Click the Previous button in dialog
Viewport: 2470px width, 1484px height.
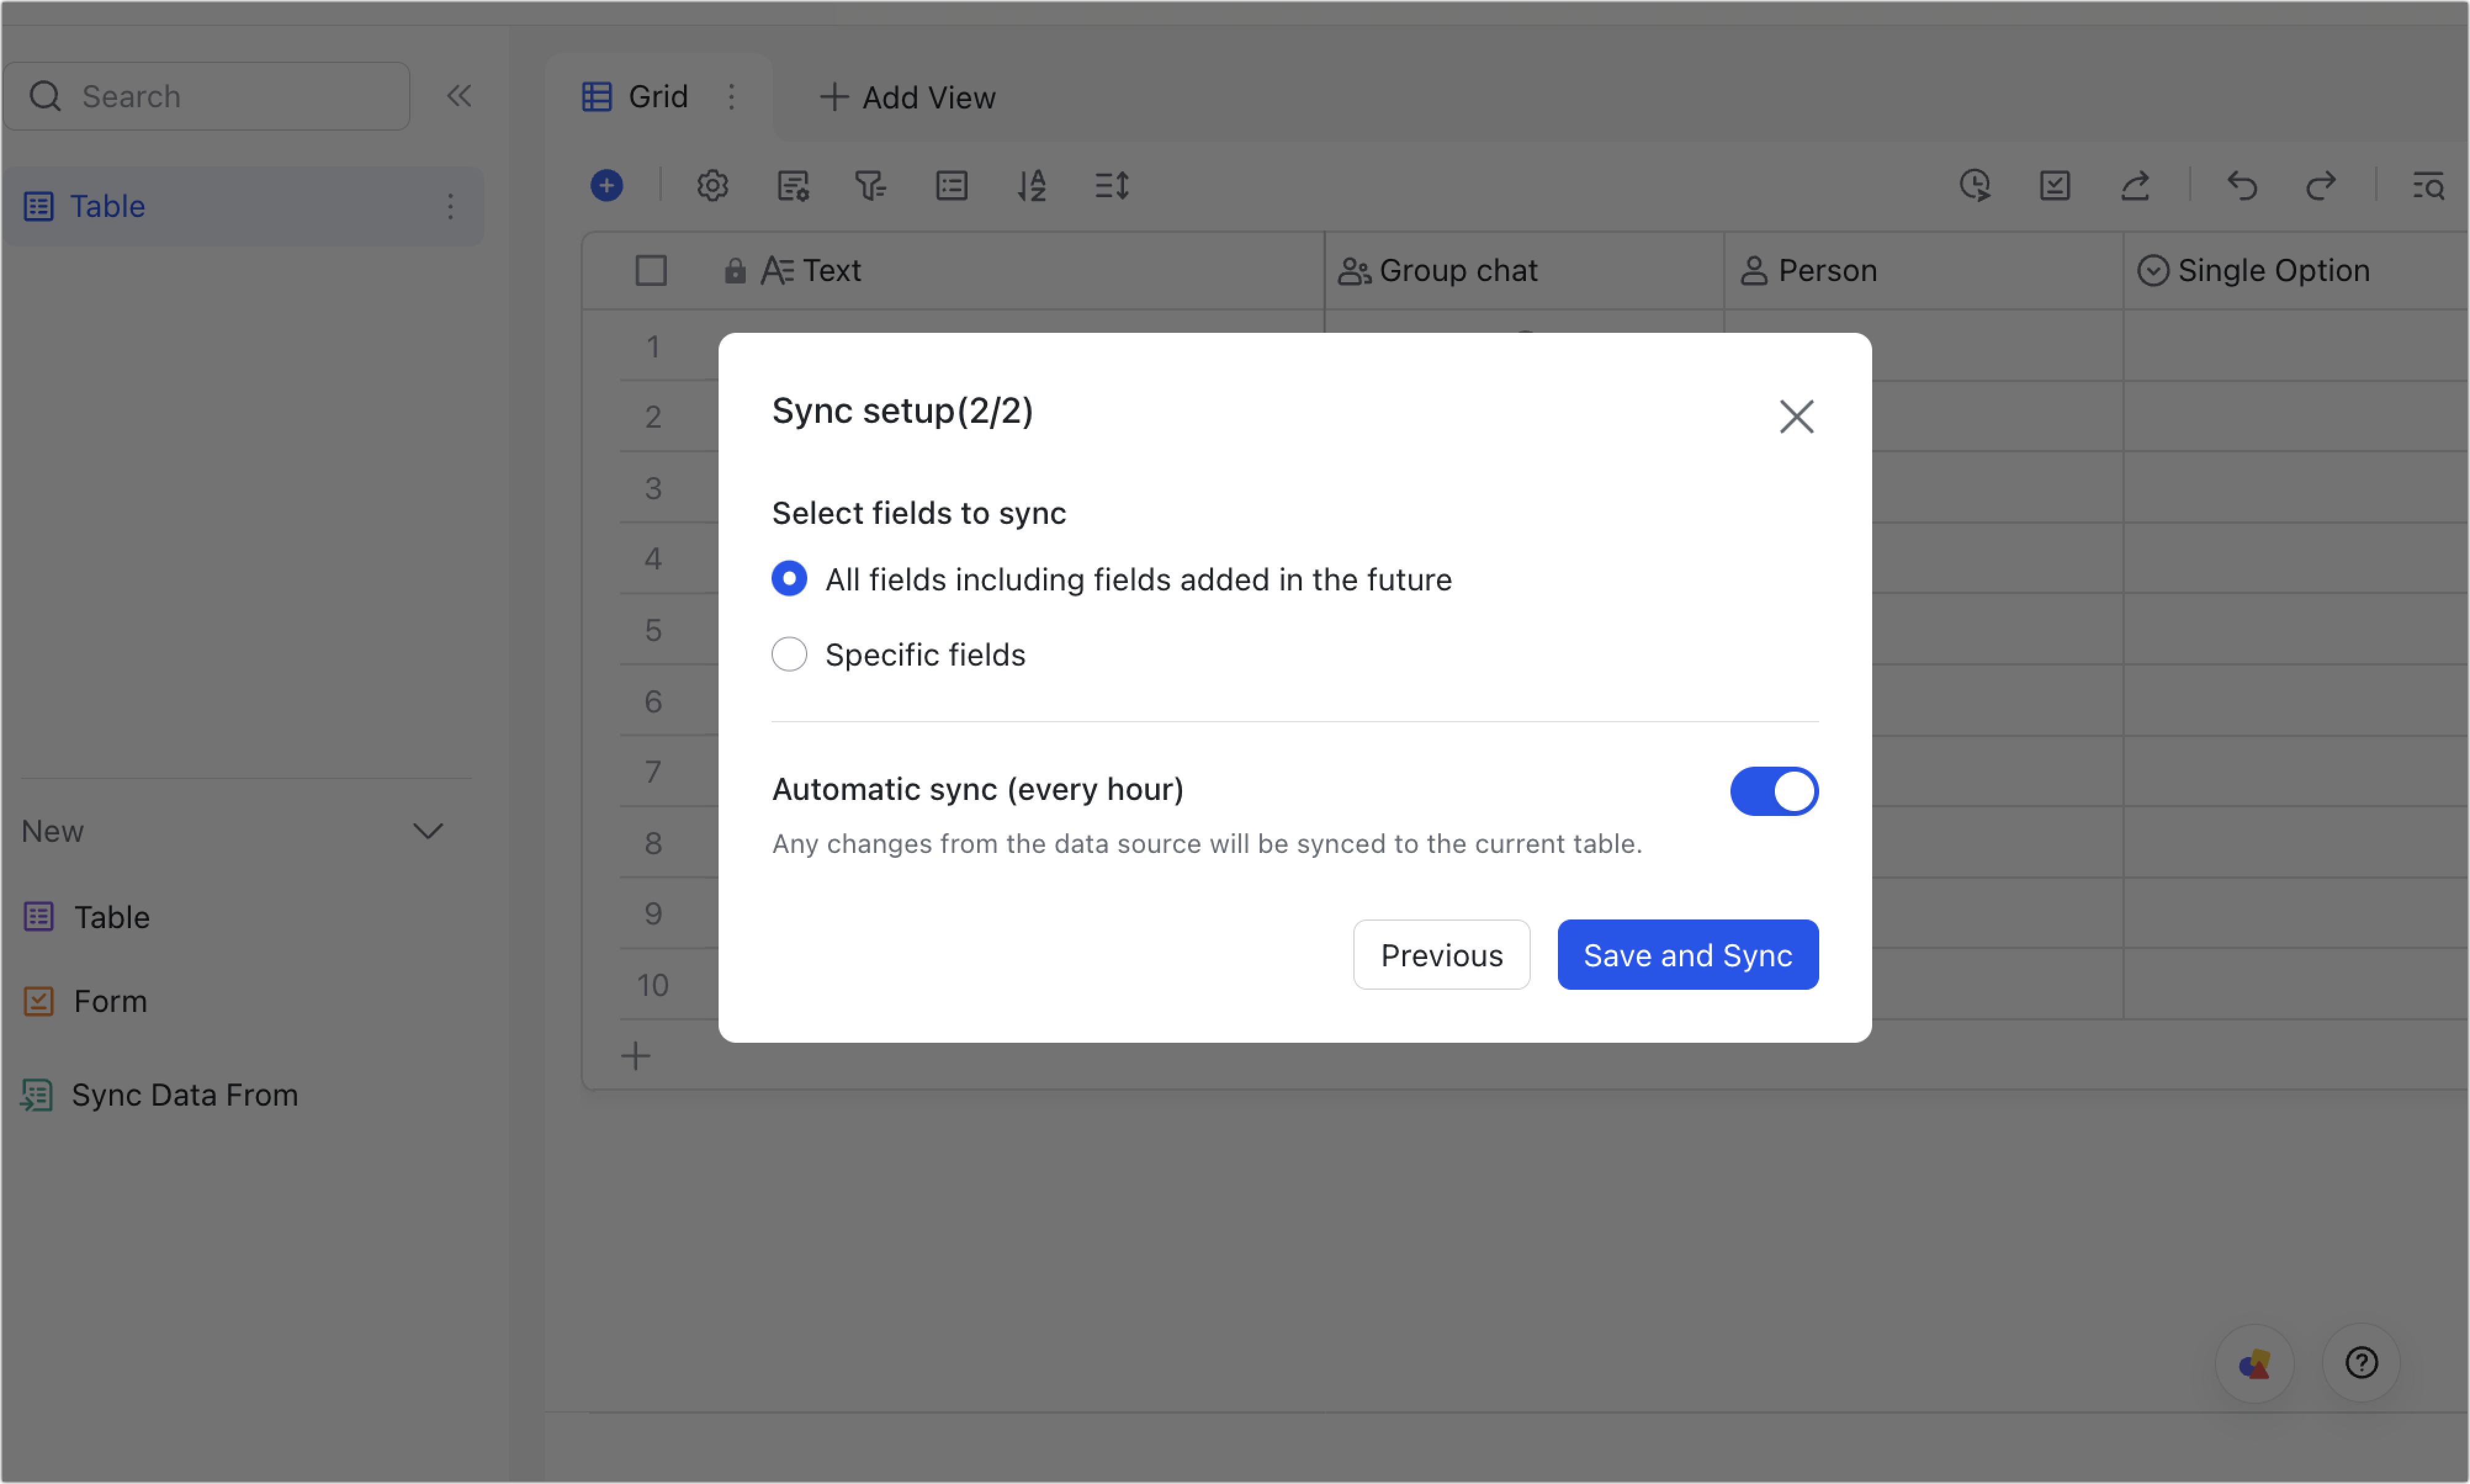(x=1441, y=955)
